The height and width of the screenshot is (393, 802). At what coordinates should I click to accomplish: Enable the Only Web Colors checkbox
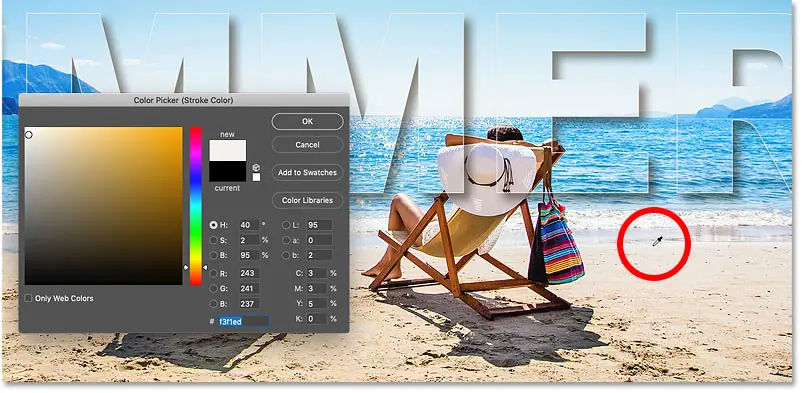click(29, 298)
